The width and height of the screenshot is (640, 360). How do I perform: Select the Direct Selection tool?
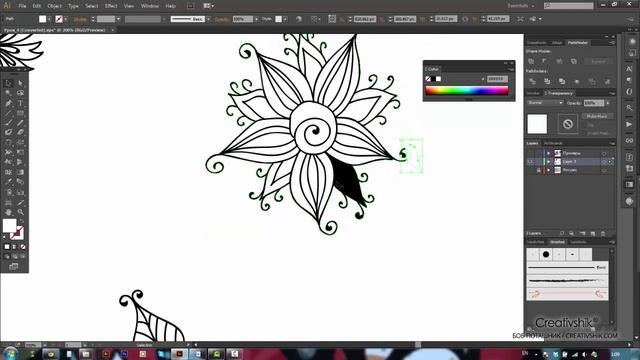[20, 83]
